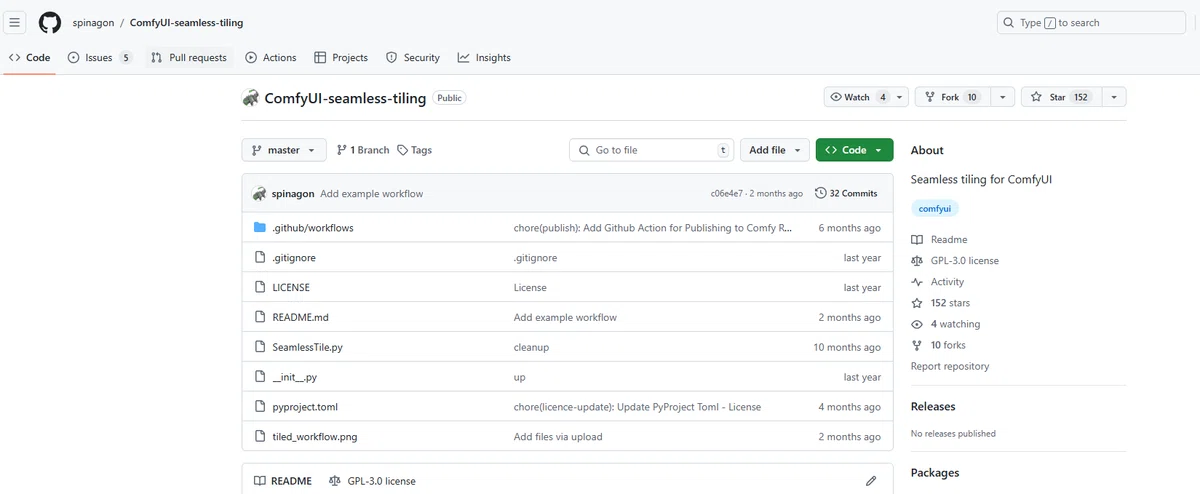This screenshot has width=1200, height=494.
Task: Focus the Type / to search box
Action: tap(1091, 22)
